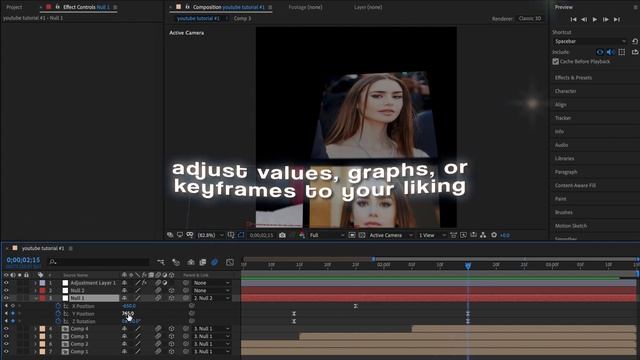
Task: Open the parent dropdown for Comp 3
Action: tap(212, 336)
